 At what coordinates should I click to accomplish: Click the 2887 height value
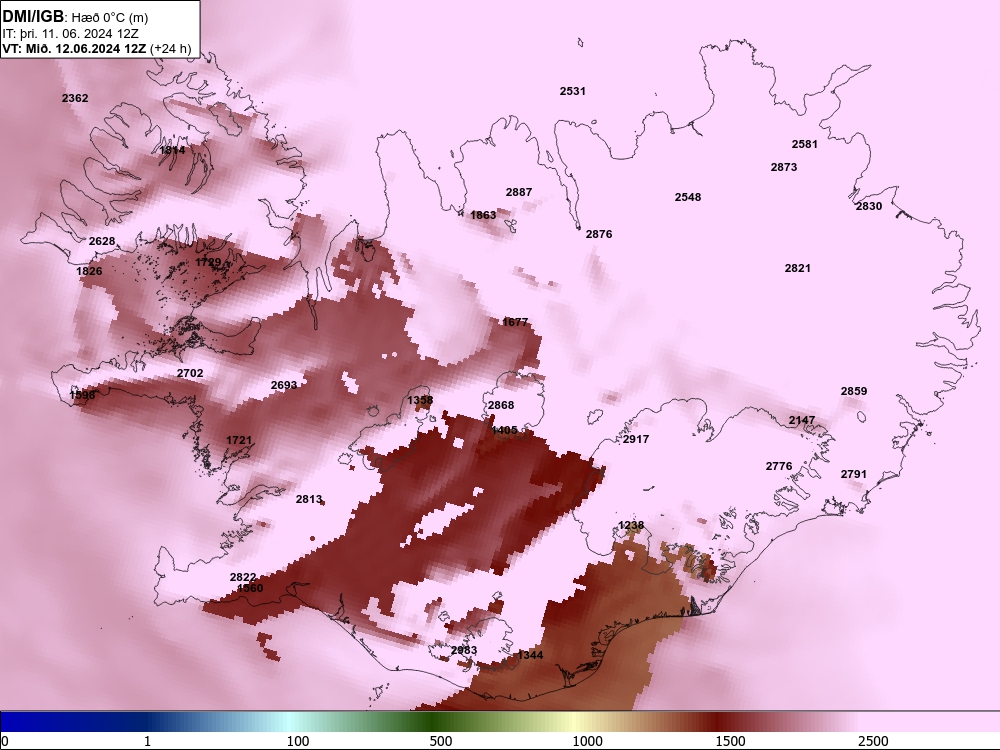point(519,193)
